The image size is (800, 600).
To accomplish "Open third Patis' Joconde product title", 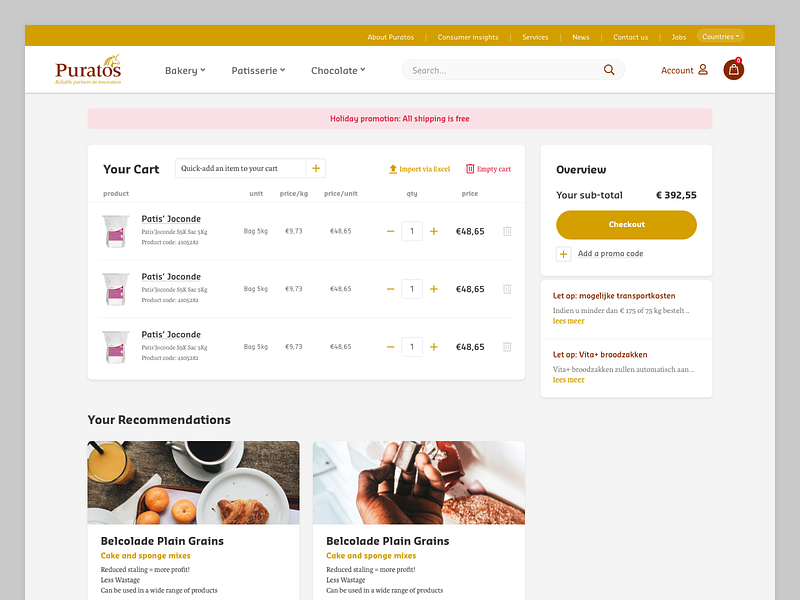I will [171, 334].
